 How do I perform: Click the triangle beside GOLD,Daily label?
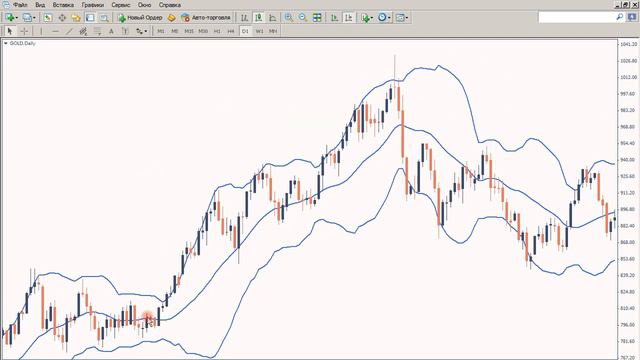pyautogui.click(x=6, y=43)
